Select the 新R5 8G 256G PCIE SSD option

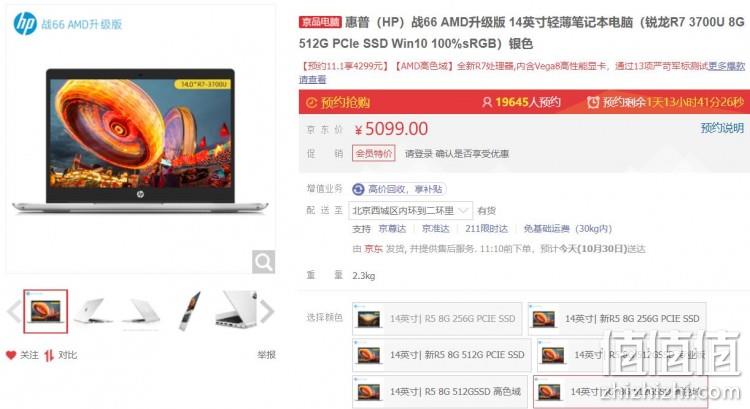tap(617, 319)
